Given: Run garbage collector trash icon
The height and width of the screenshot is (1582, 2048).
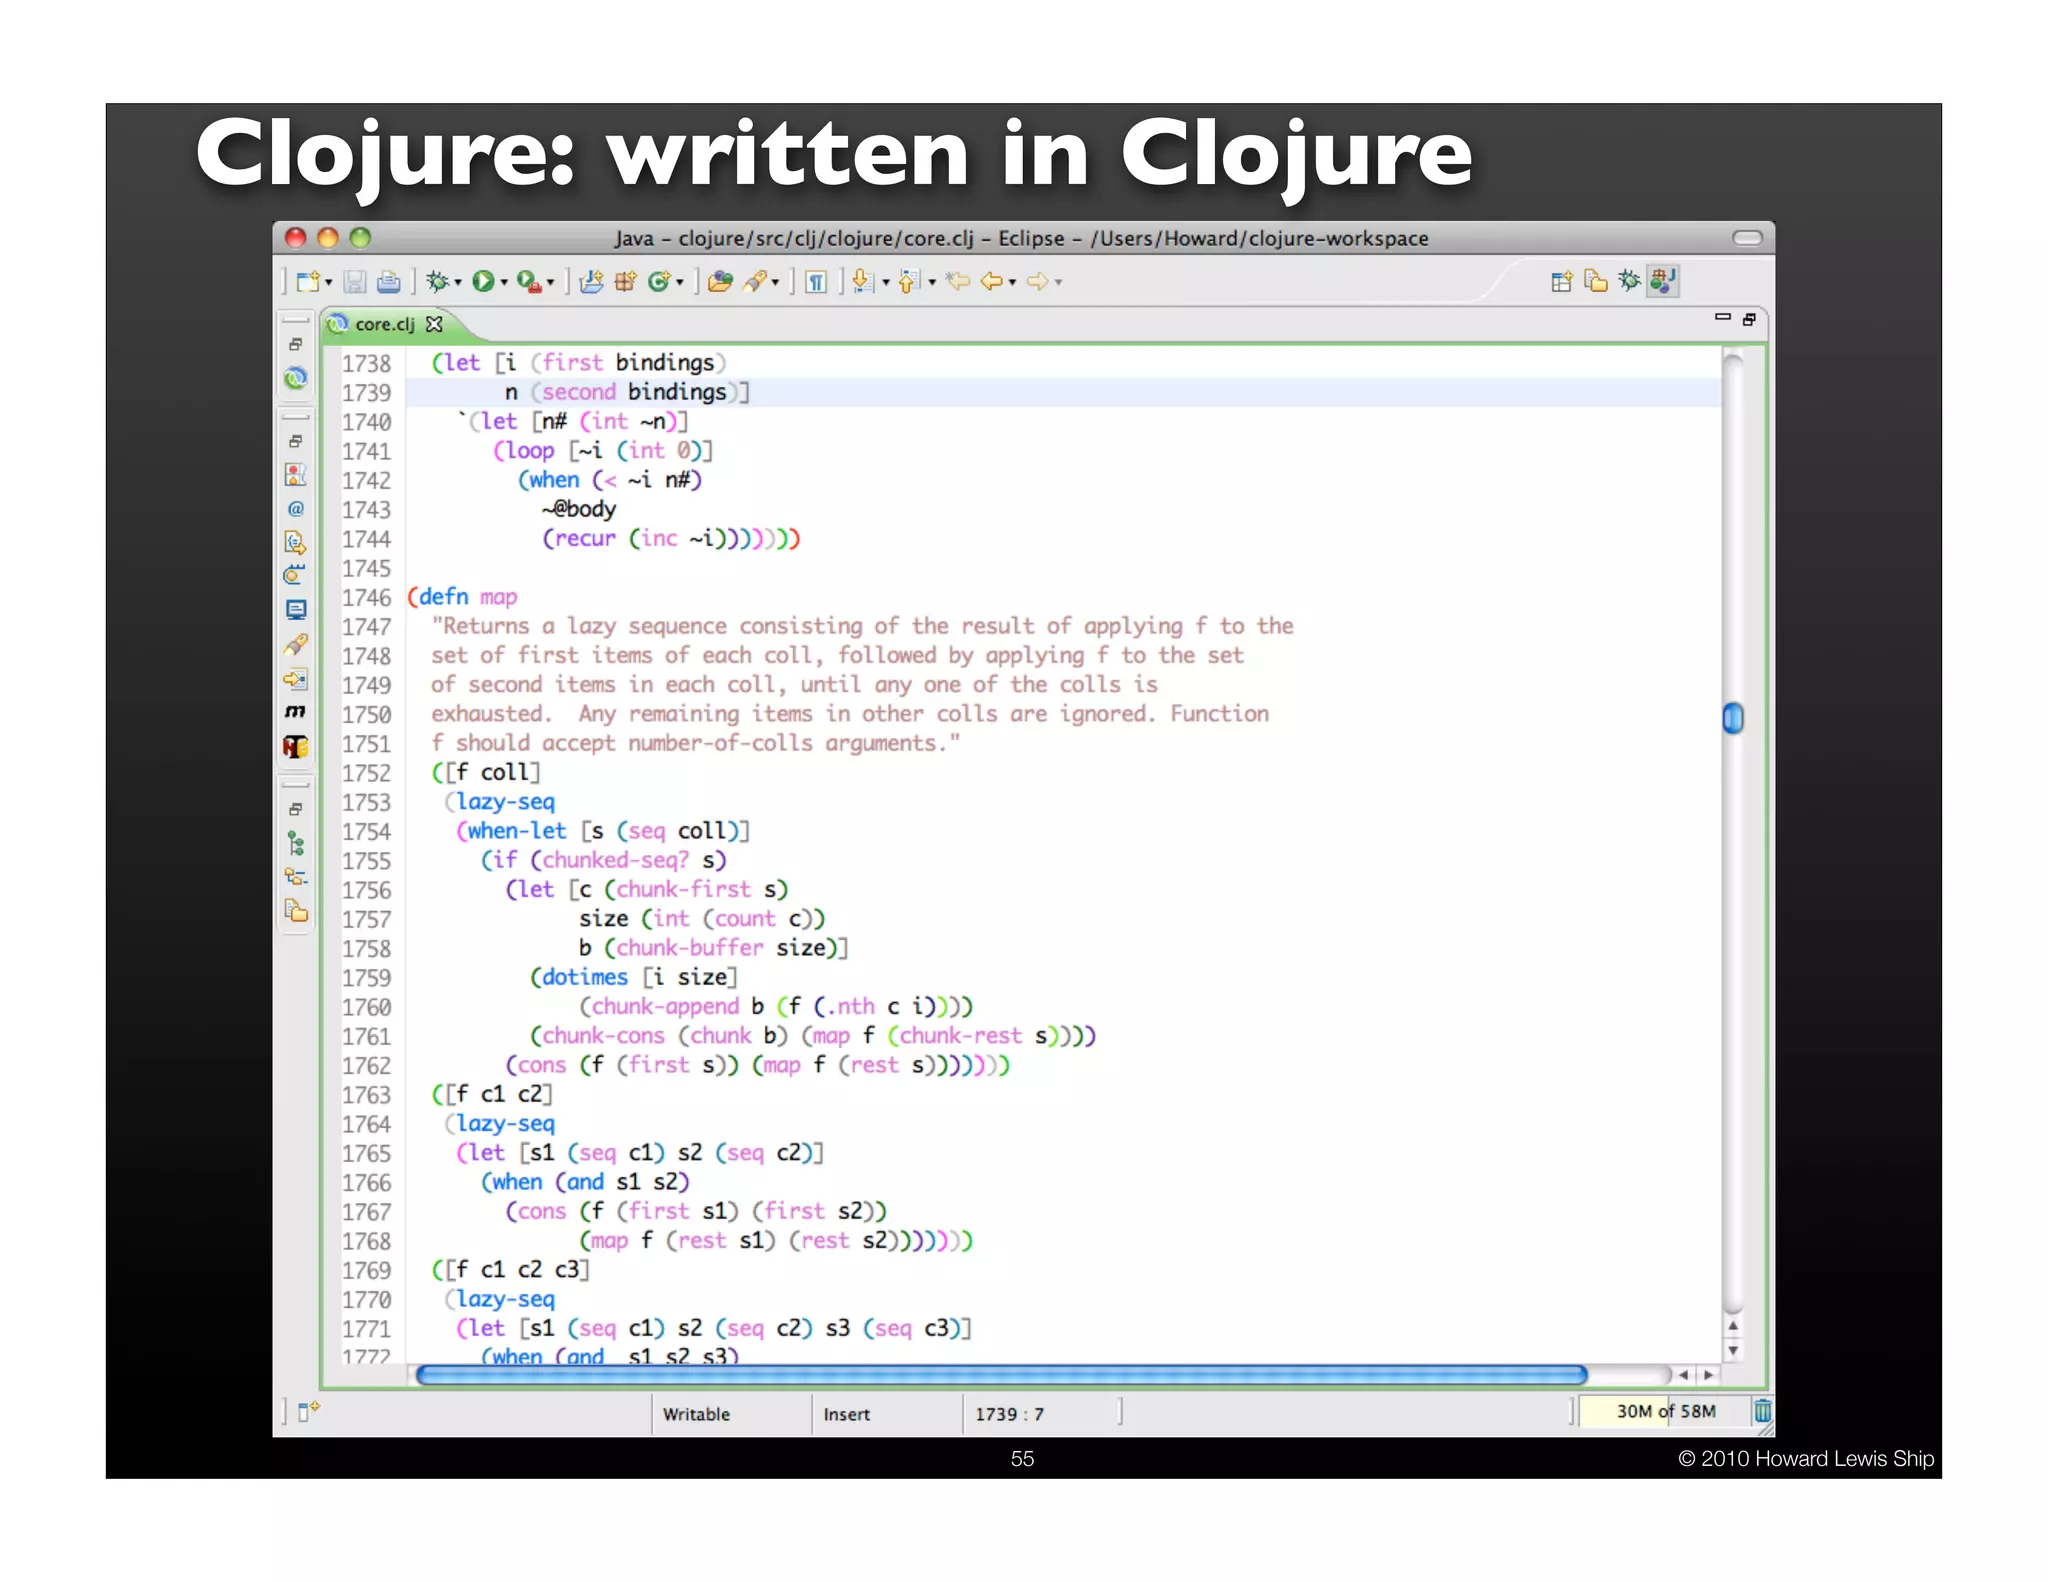Looking at the screenshot, I should [1762, 1411].
